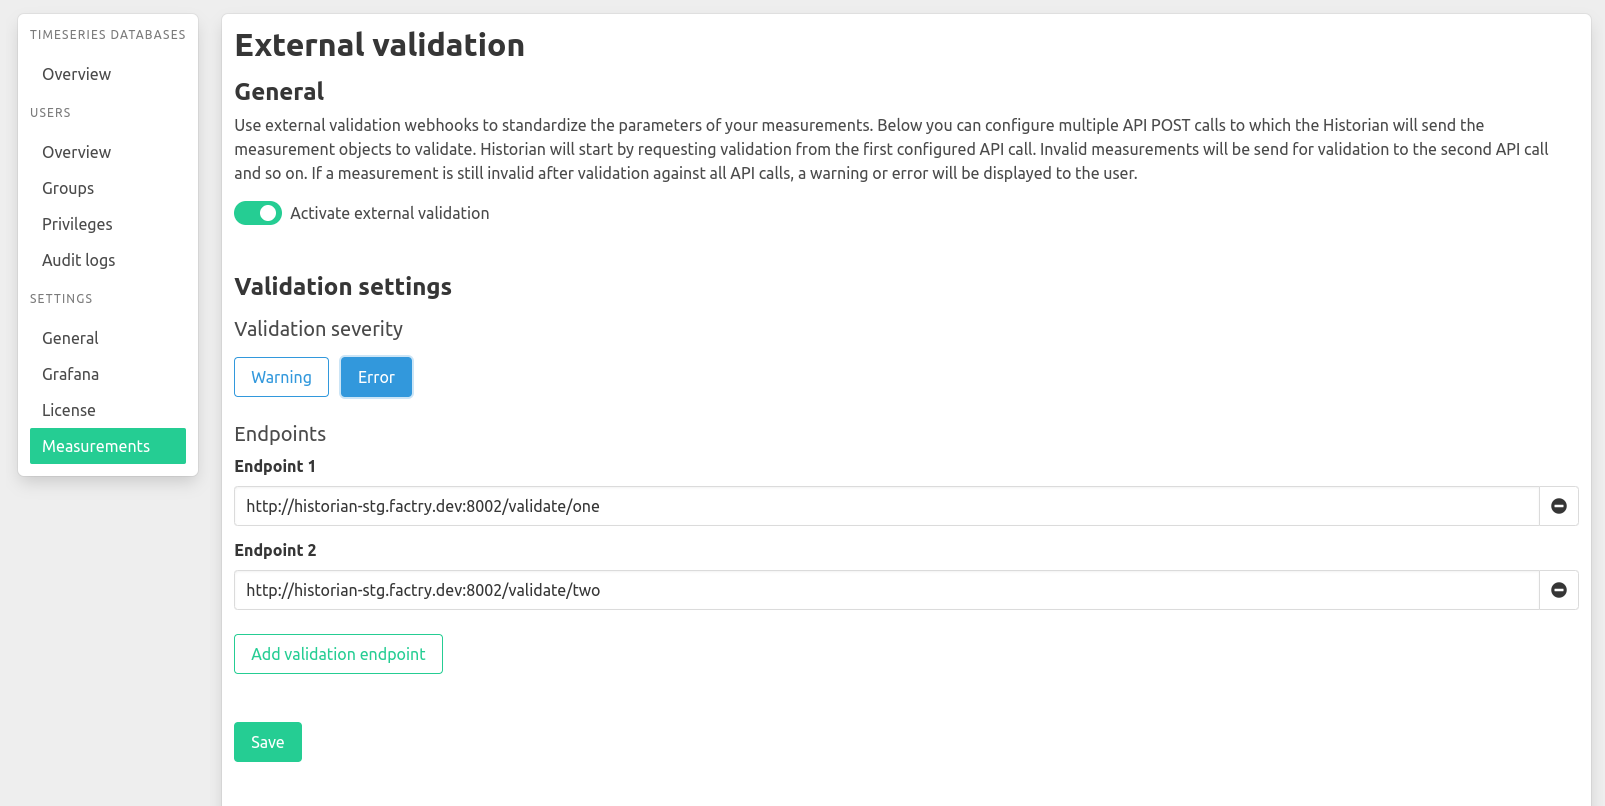The height and width of the screenshot is (806, 1605).
Task: Click the USERS section header
Action: pyautogui.click(x=50, y=113)
